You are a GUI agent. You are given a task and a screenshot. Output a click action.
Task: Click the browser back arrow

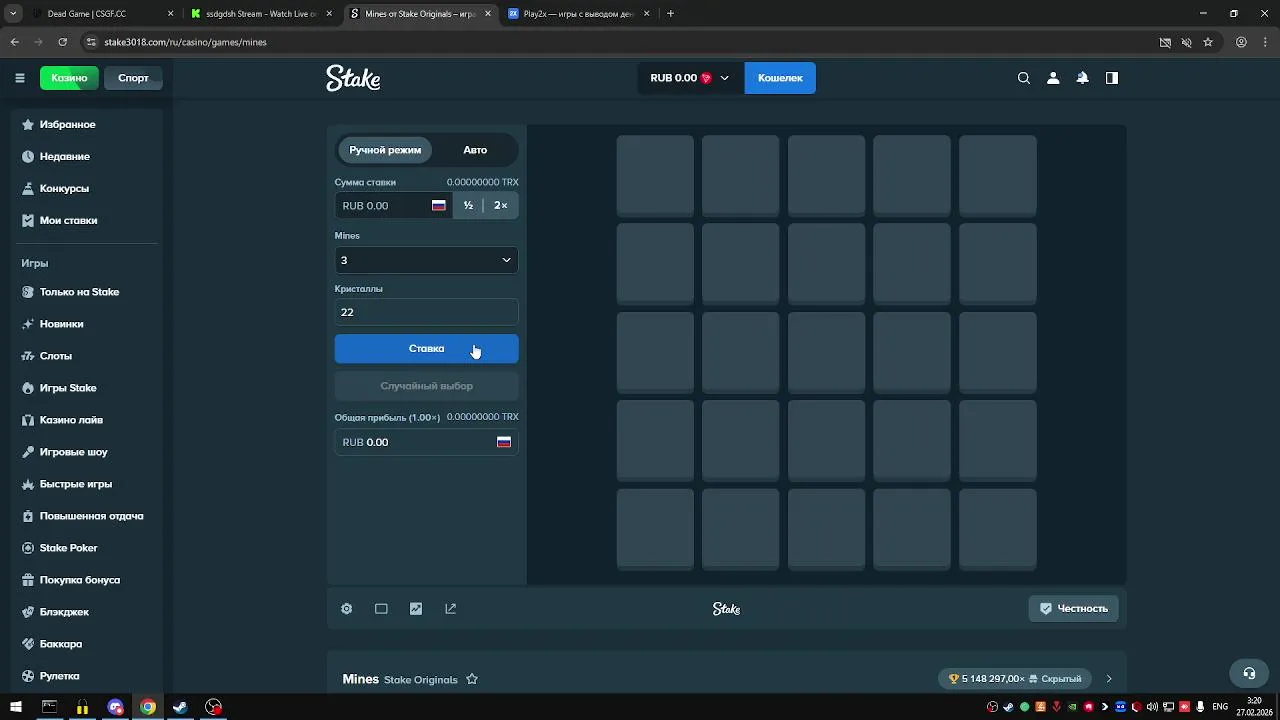pos(14,42)
